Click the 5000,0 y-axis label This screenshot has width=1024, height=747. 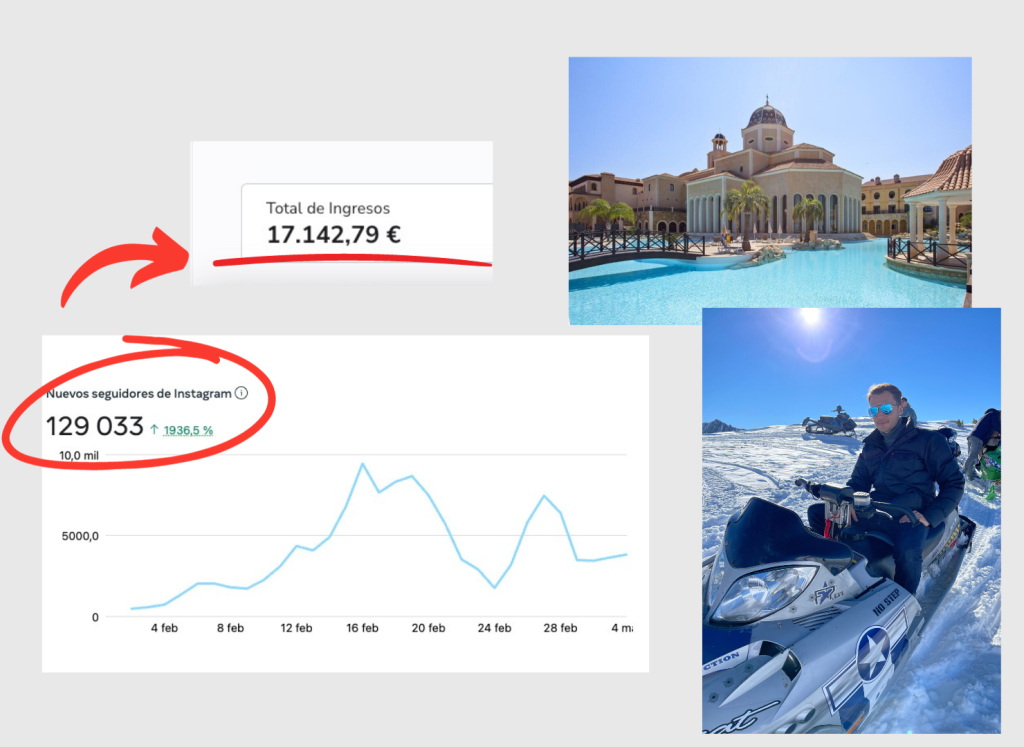pos(80,536)
